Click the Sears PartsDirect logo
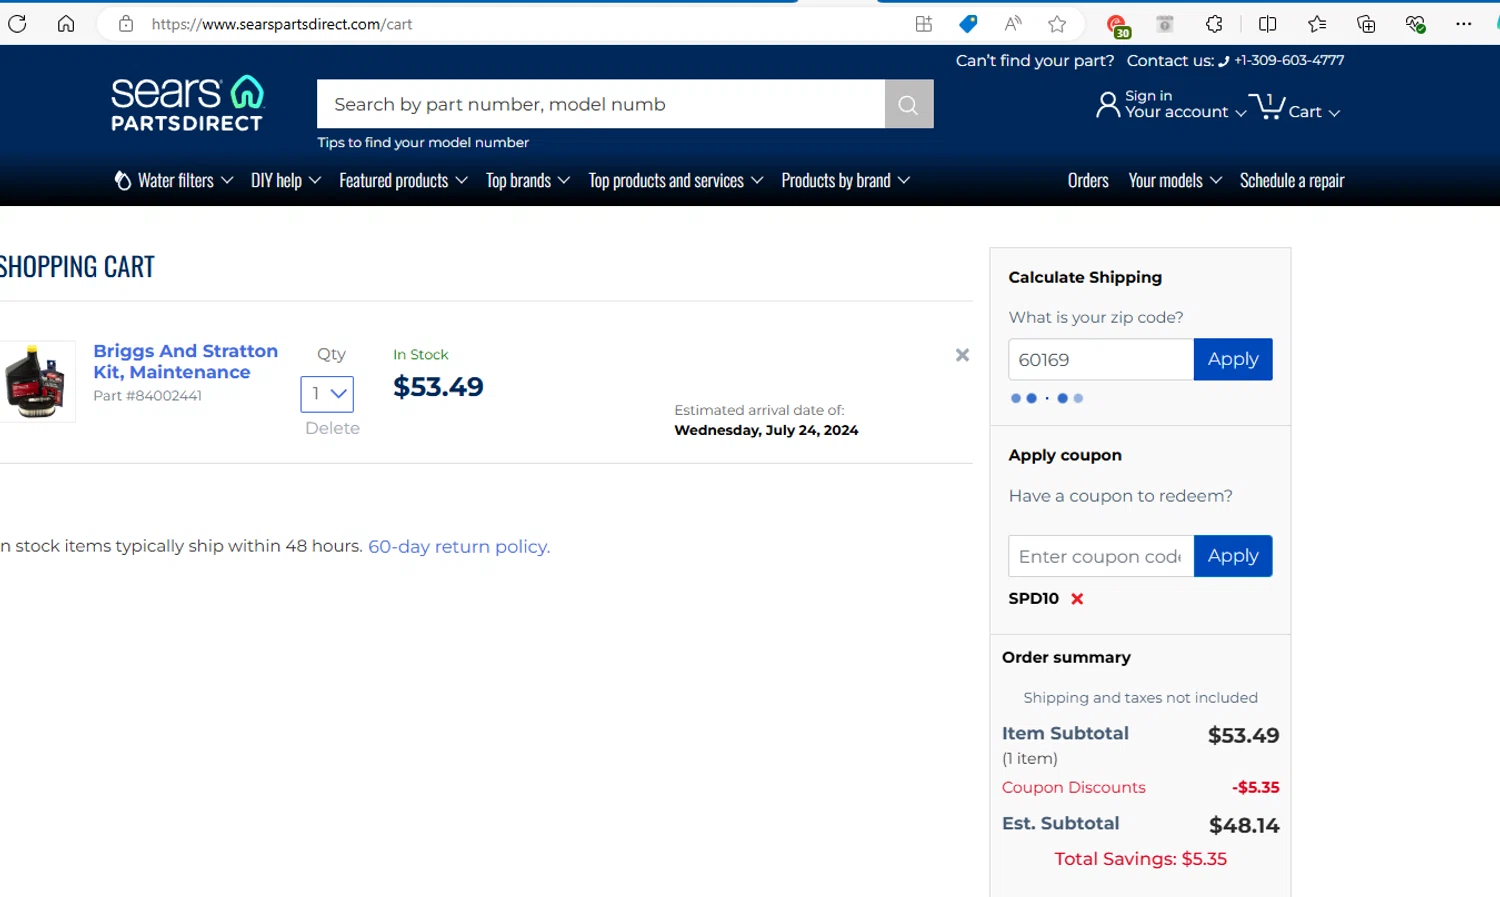Screen dimensions: 1500x897 coord(188,104)
